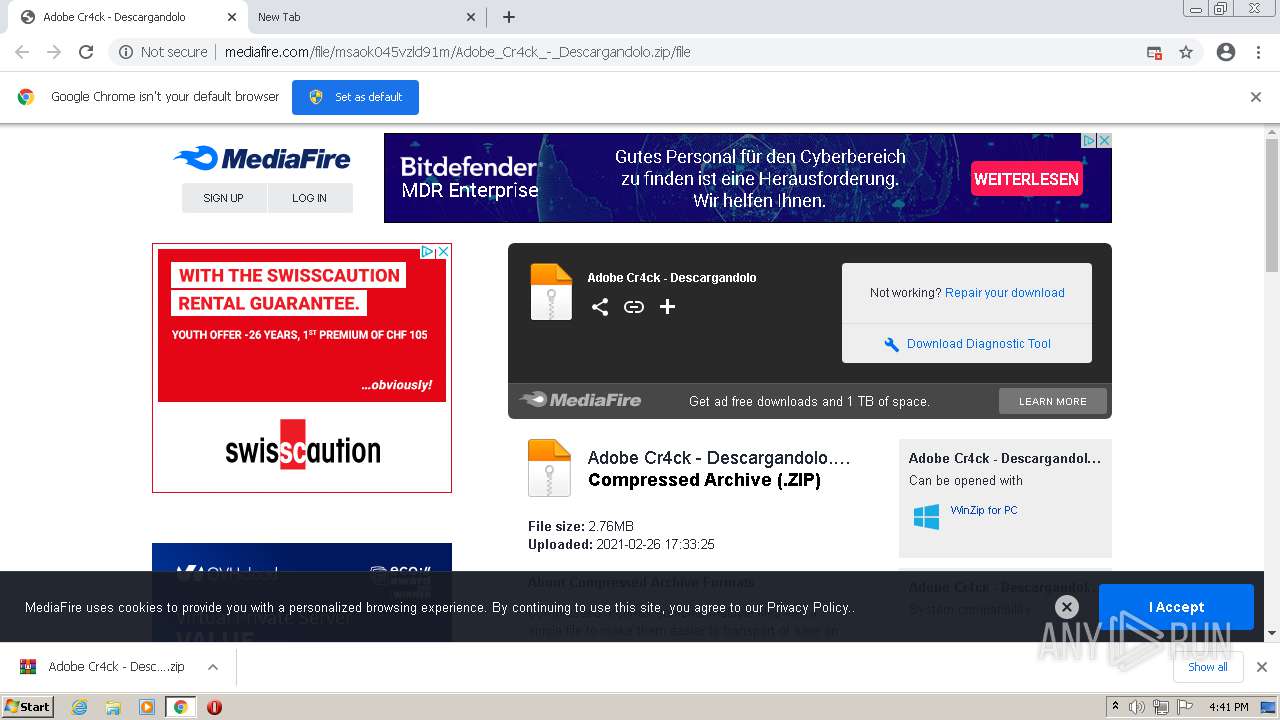This screenshot has height=720, width=1280.
Task: Click the Chrome taskbar icon
Action: [180, 707]
